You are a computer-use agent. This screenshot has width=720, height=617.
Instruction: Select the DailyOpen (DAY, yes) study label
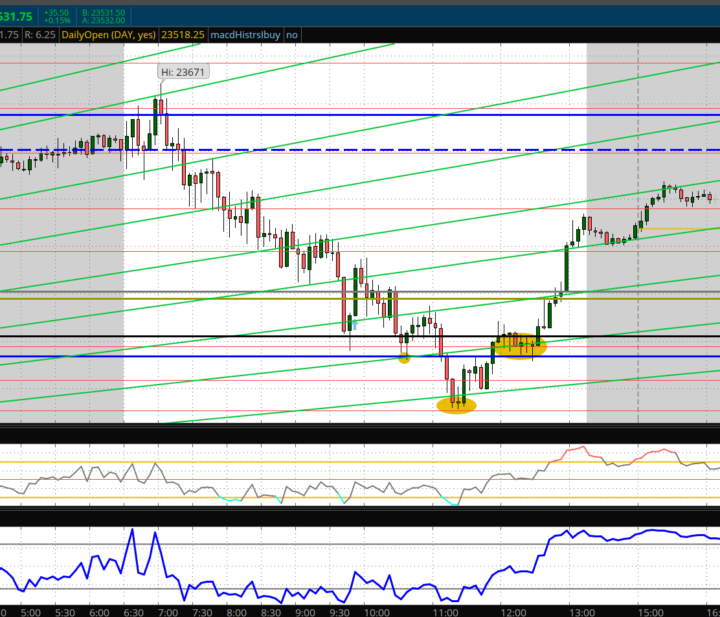pos(108,35)
